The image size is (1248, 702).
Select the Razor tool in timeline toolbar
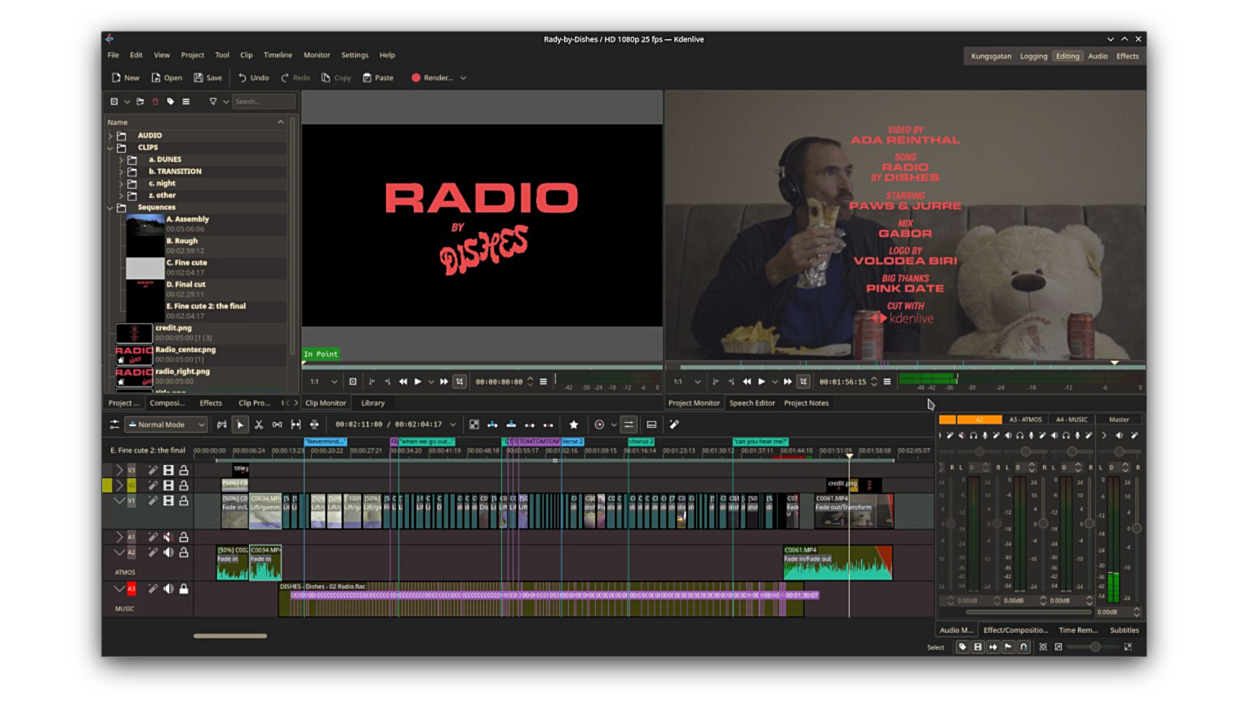(258, 425)
